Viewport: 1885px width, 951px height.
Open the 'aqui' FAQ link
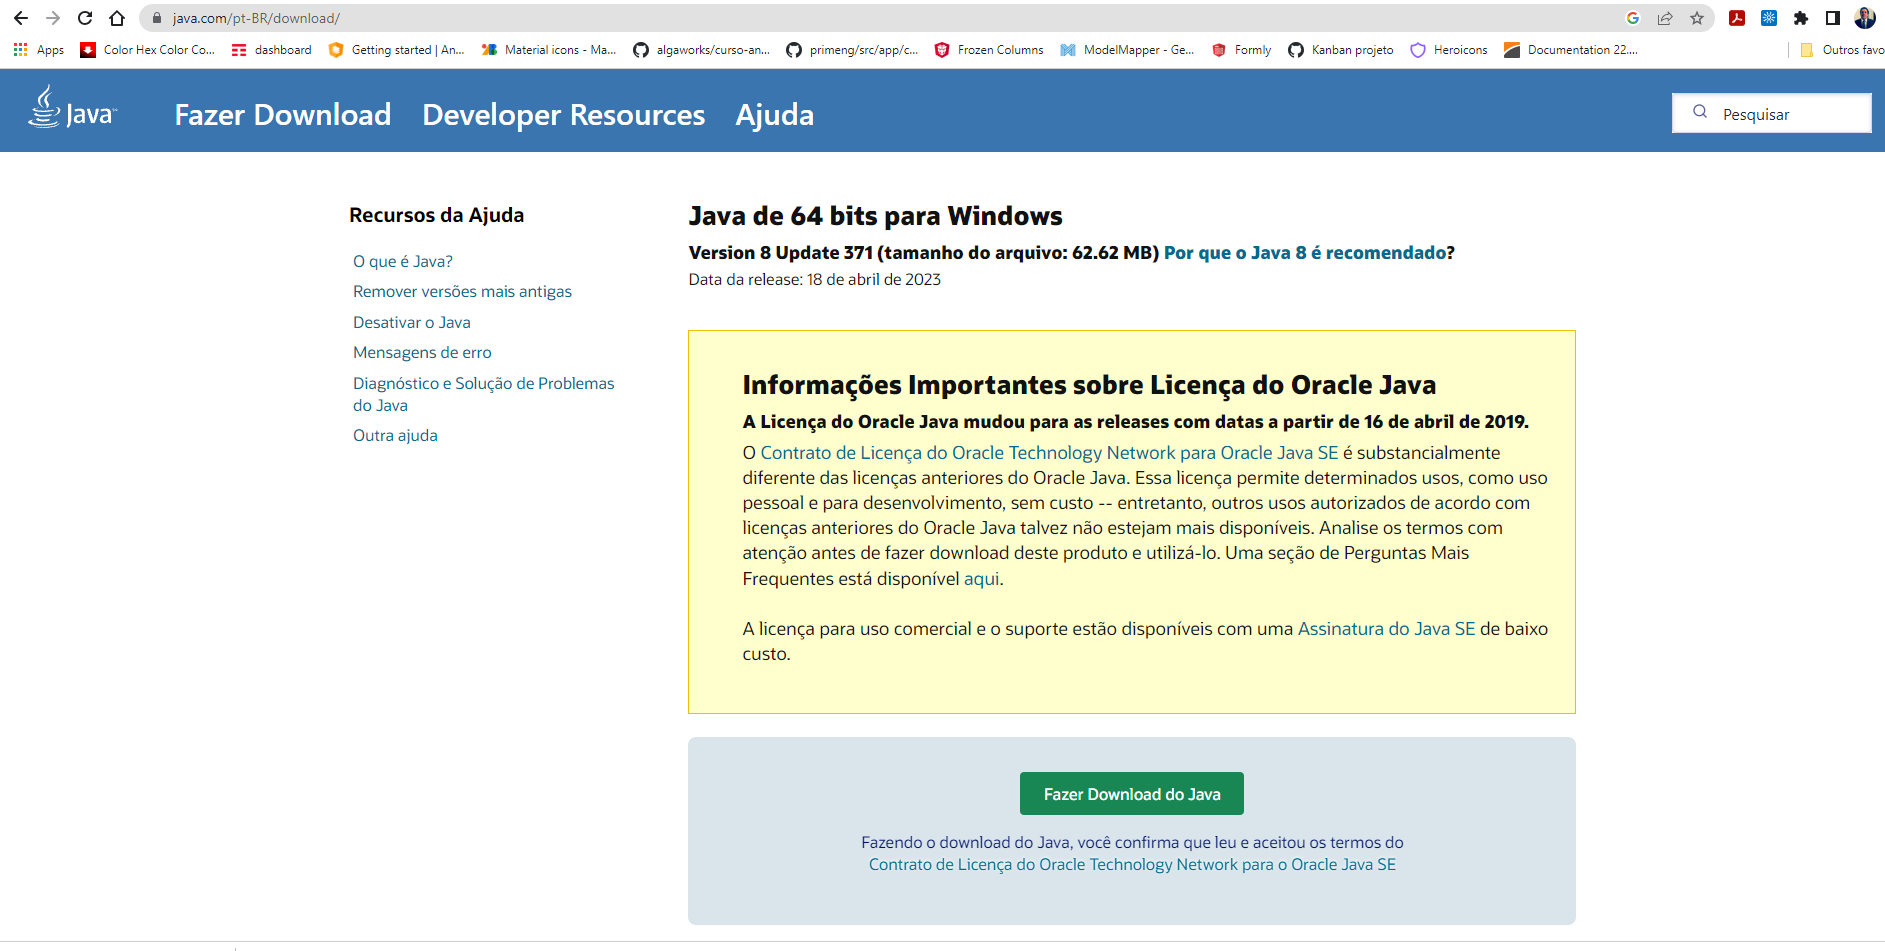coord(981,579)
